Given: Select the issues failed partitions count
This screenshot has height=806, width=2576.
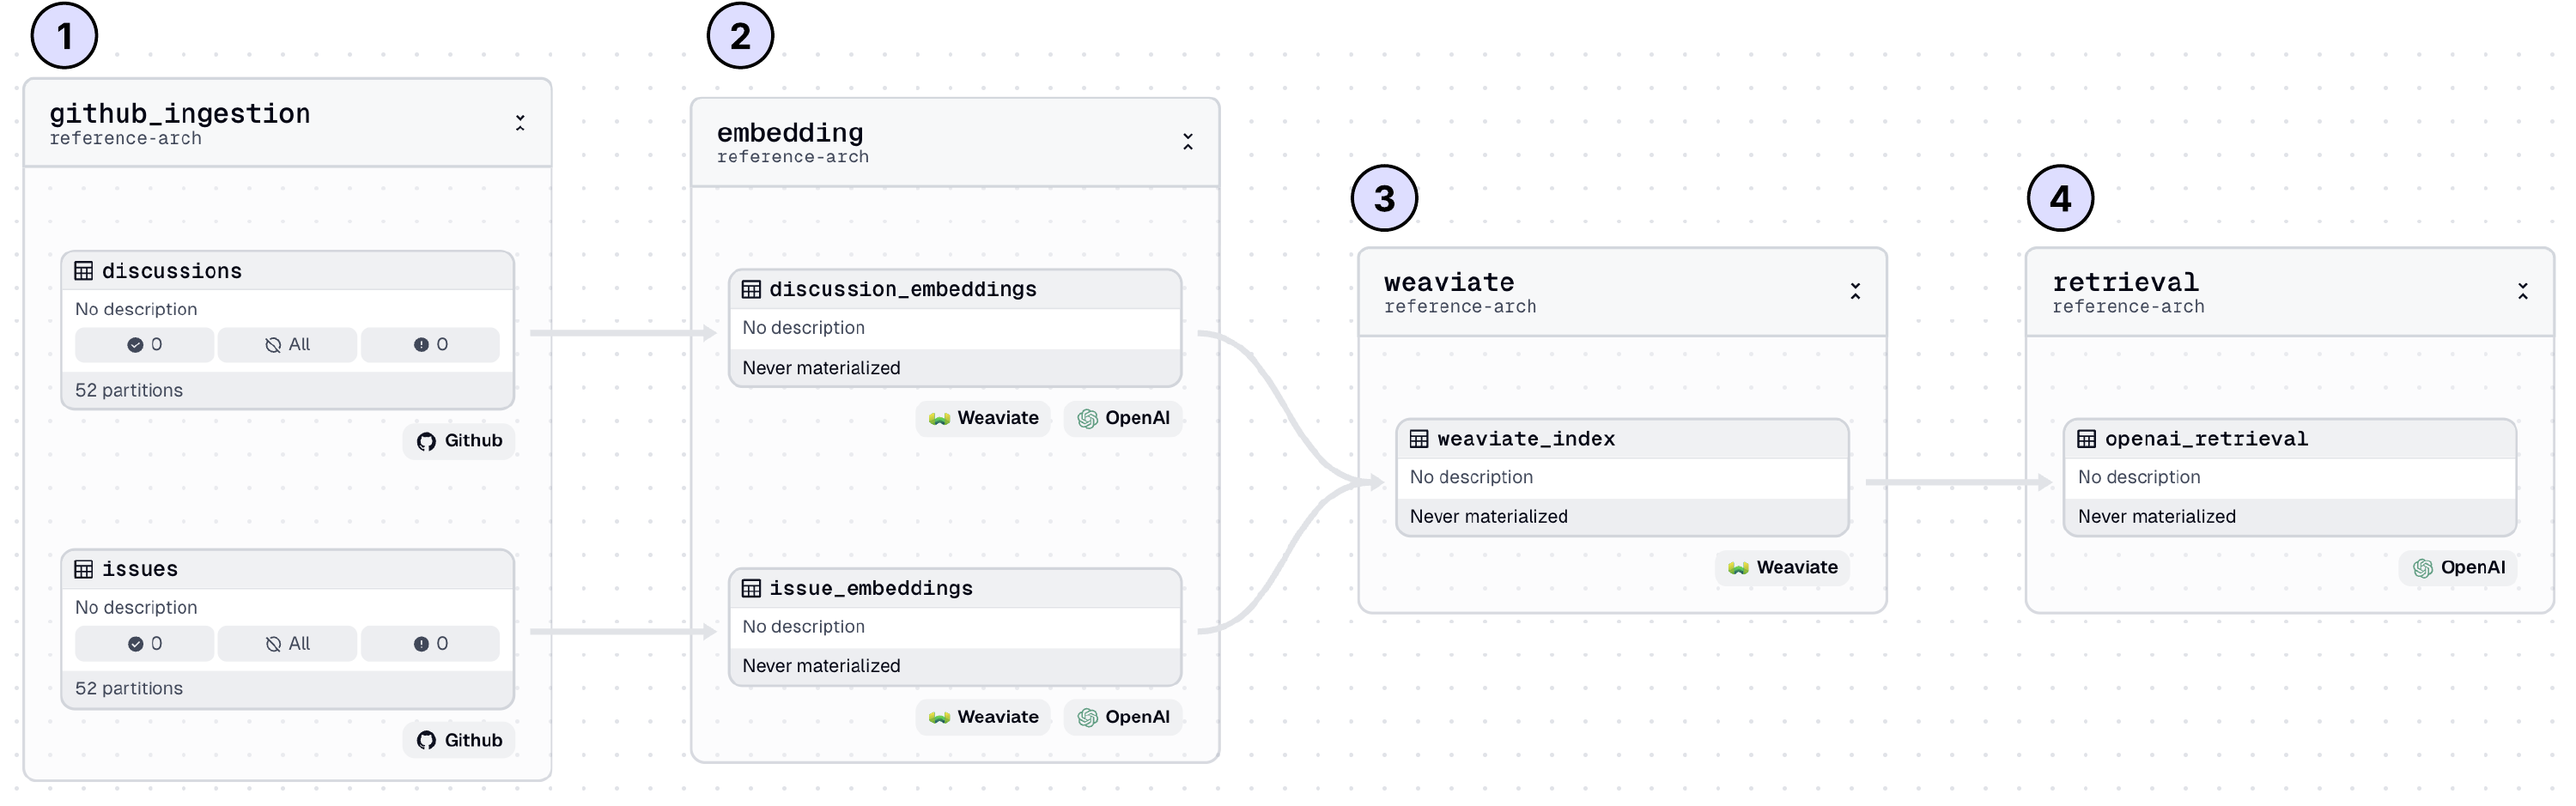Looking at the screenshot, I should 430,644.
